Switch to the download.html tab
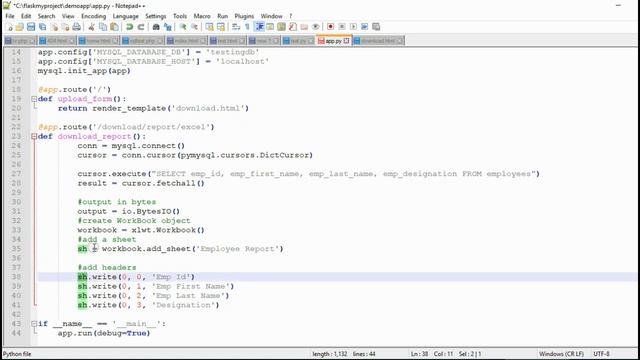The width and height of the screenshot is (640, 360). pyautogui.click(x=378, y=41)
